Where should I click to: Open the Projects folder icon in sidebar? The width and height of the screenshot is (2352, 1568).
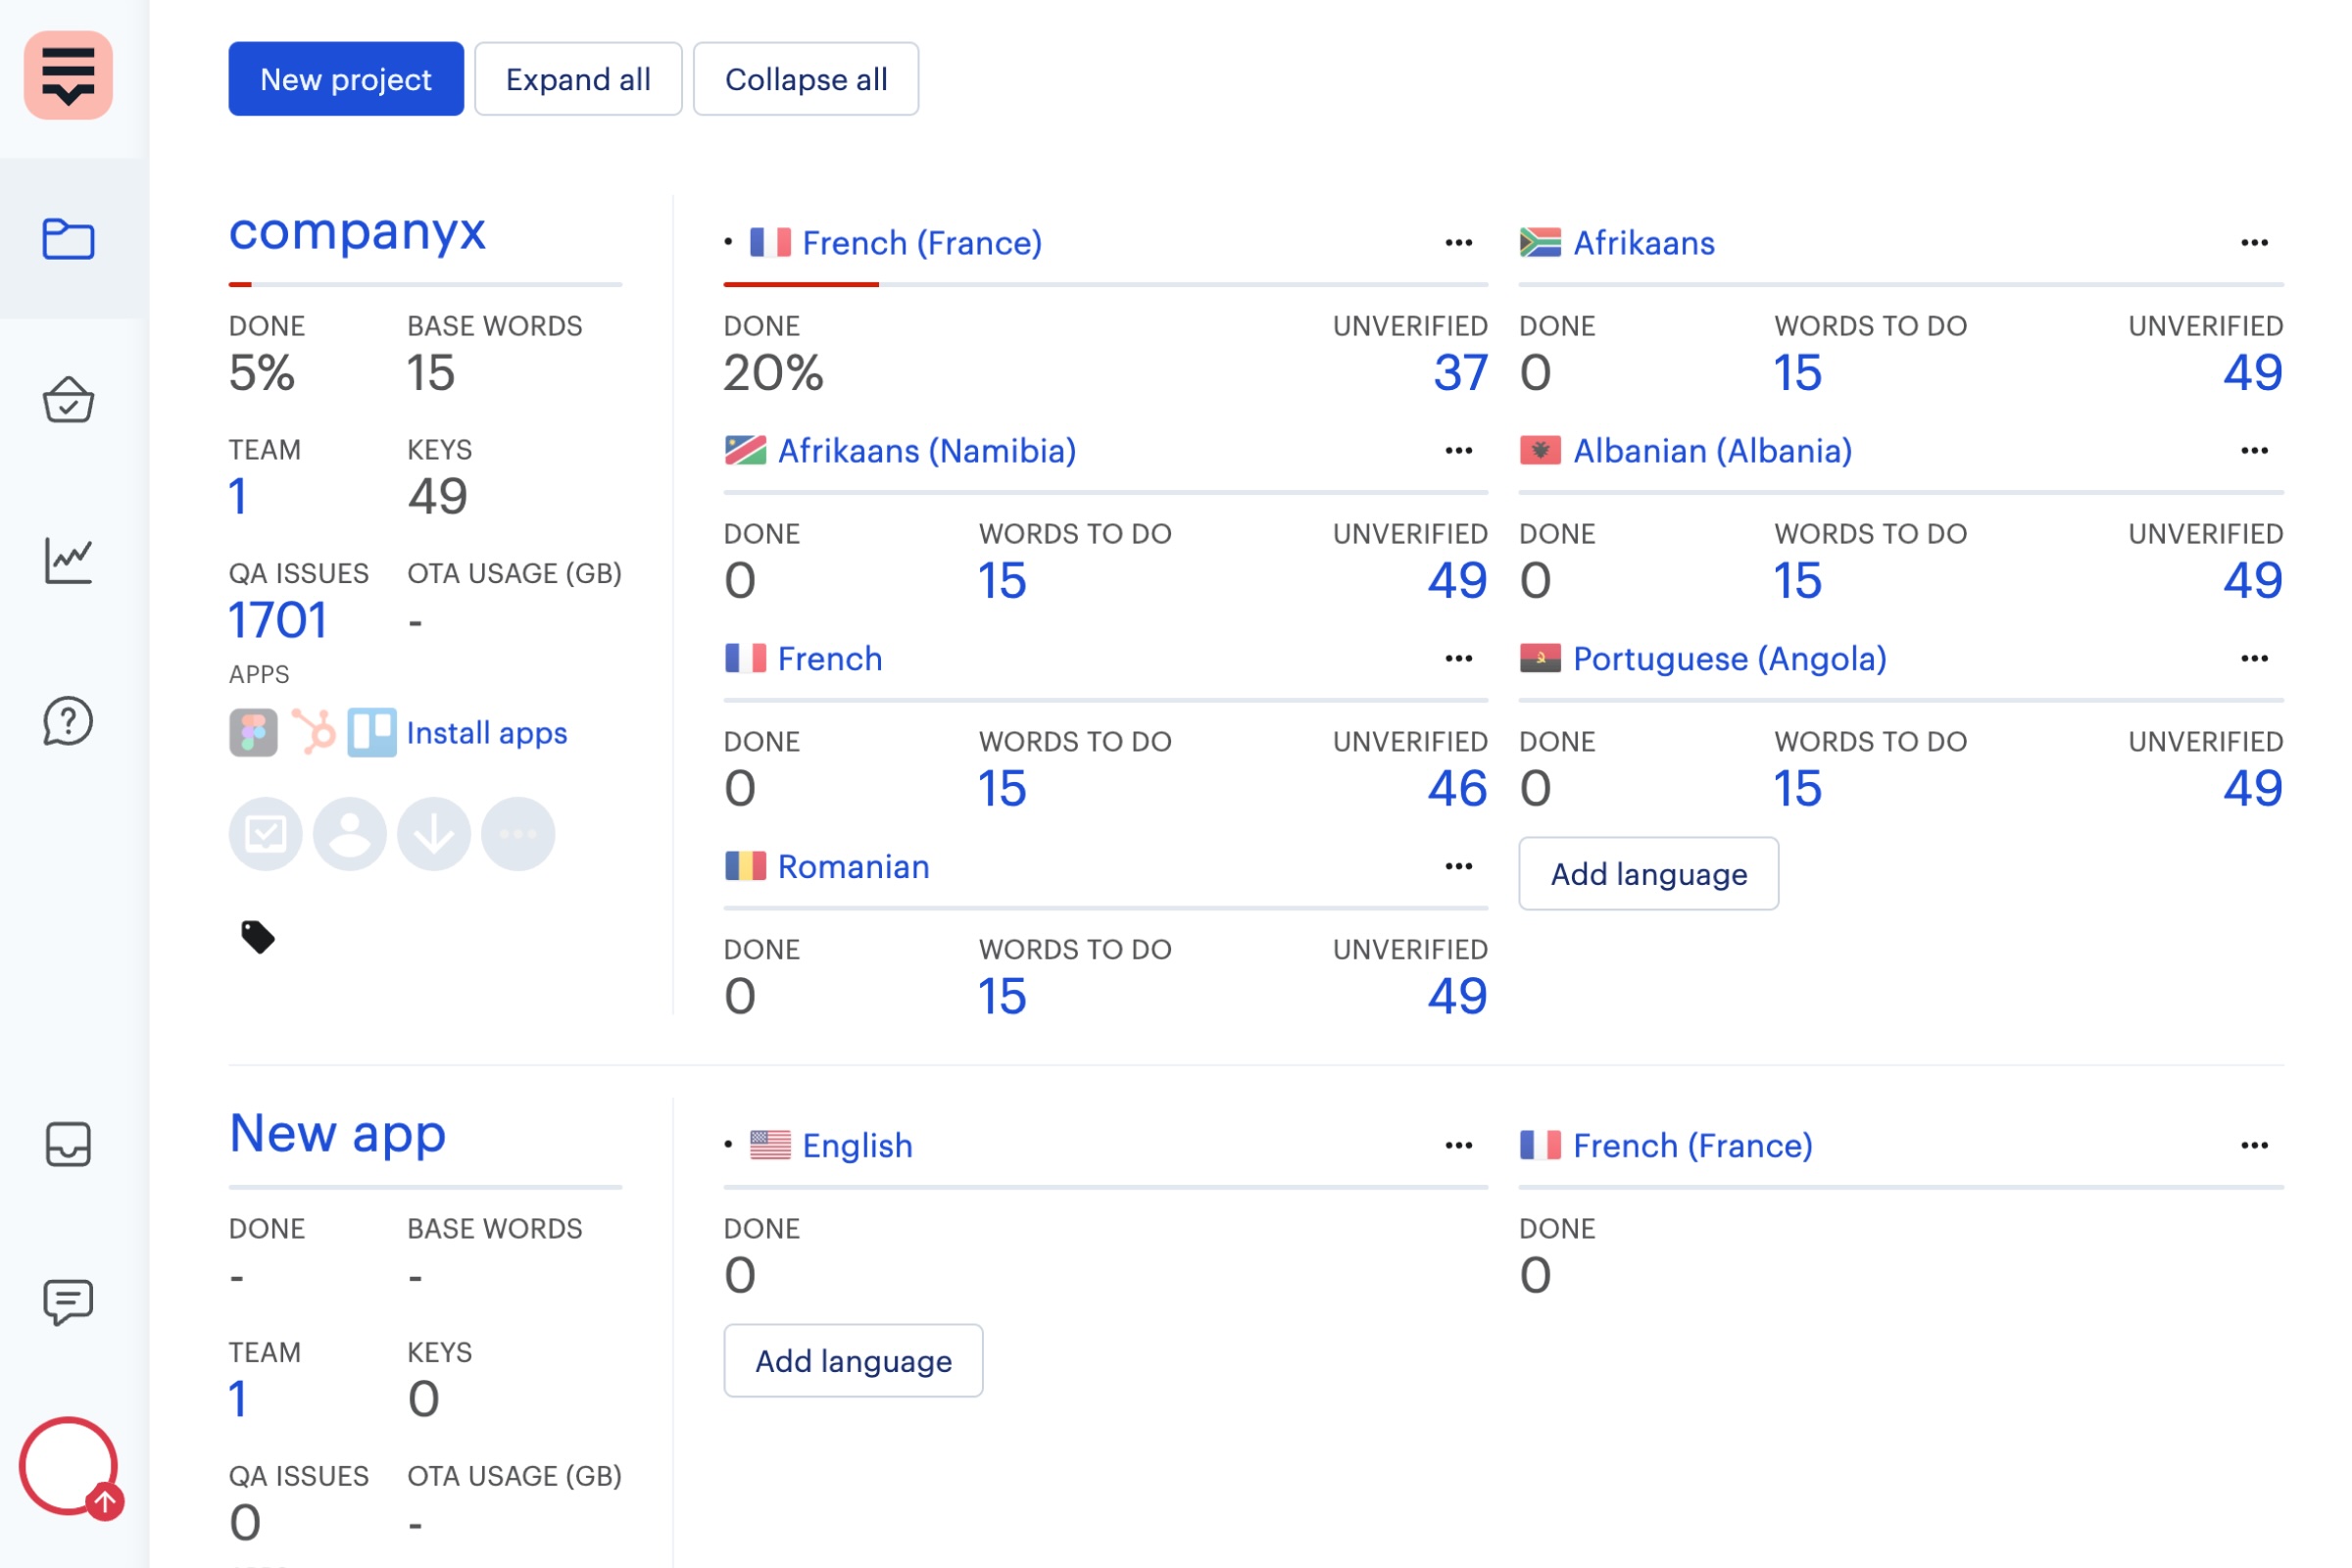coord(68,239)
